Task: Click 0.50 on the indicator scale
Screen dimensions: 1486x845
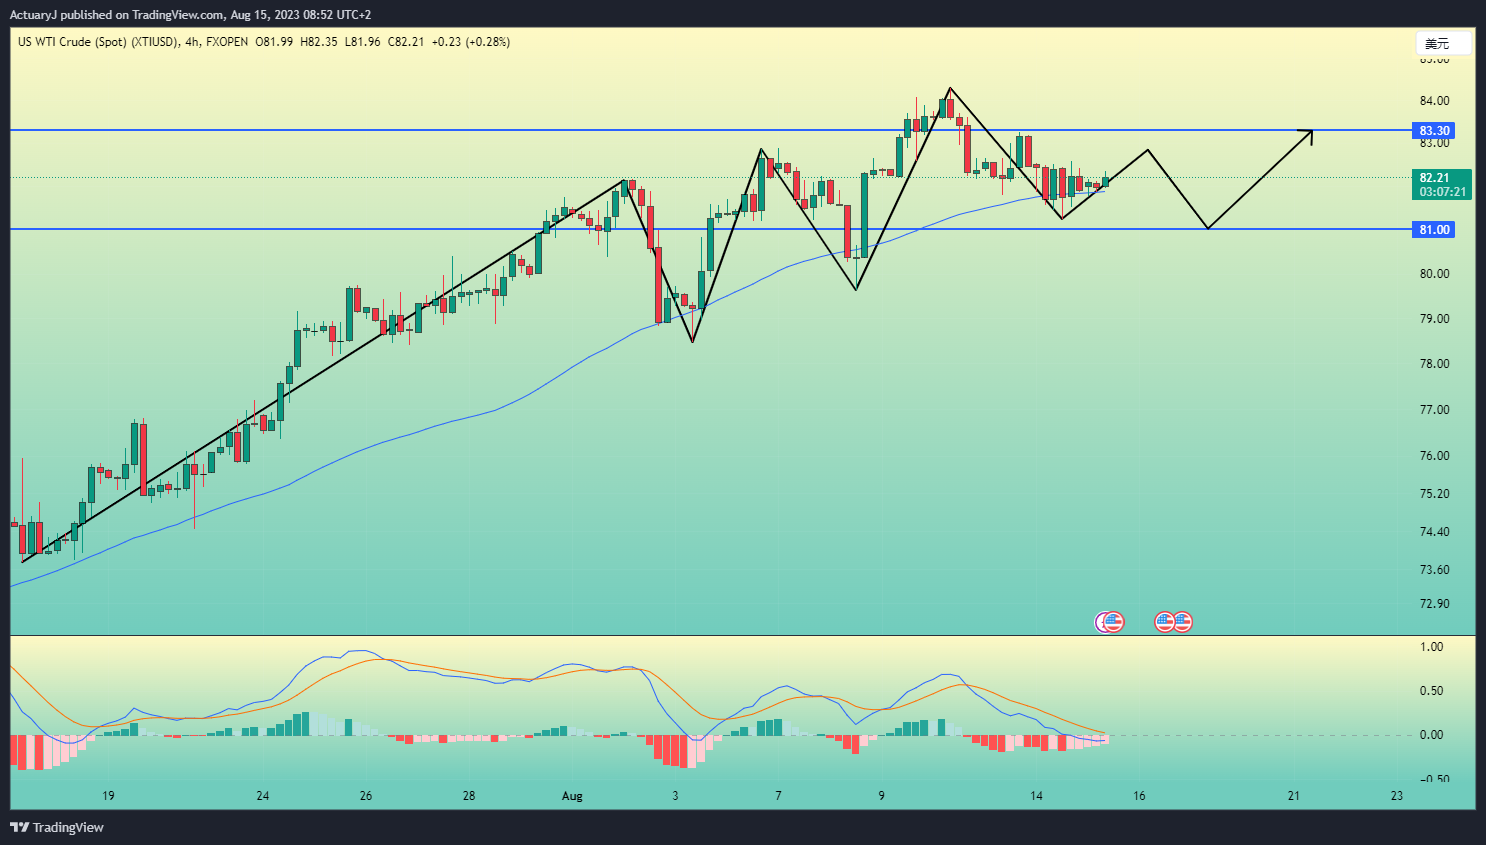Action: (1432, 691)
